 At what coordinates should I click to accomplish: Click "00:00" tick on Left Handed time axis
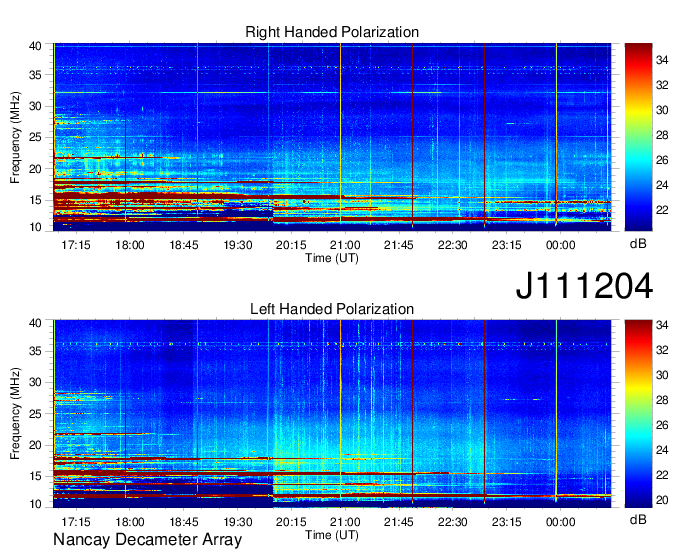[x=560, y=522]
